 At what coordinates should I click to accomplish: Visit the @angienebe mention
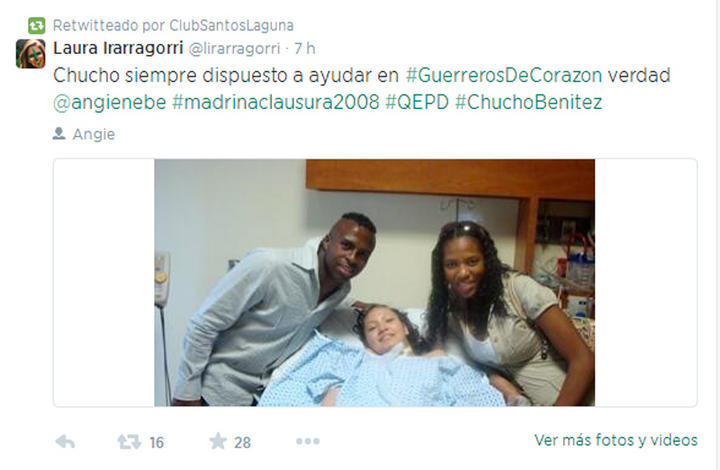coord(109,102)
